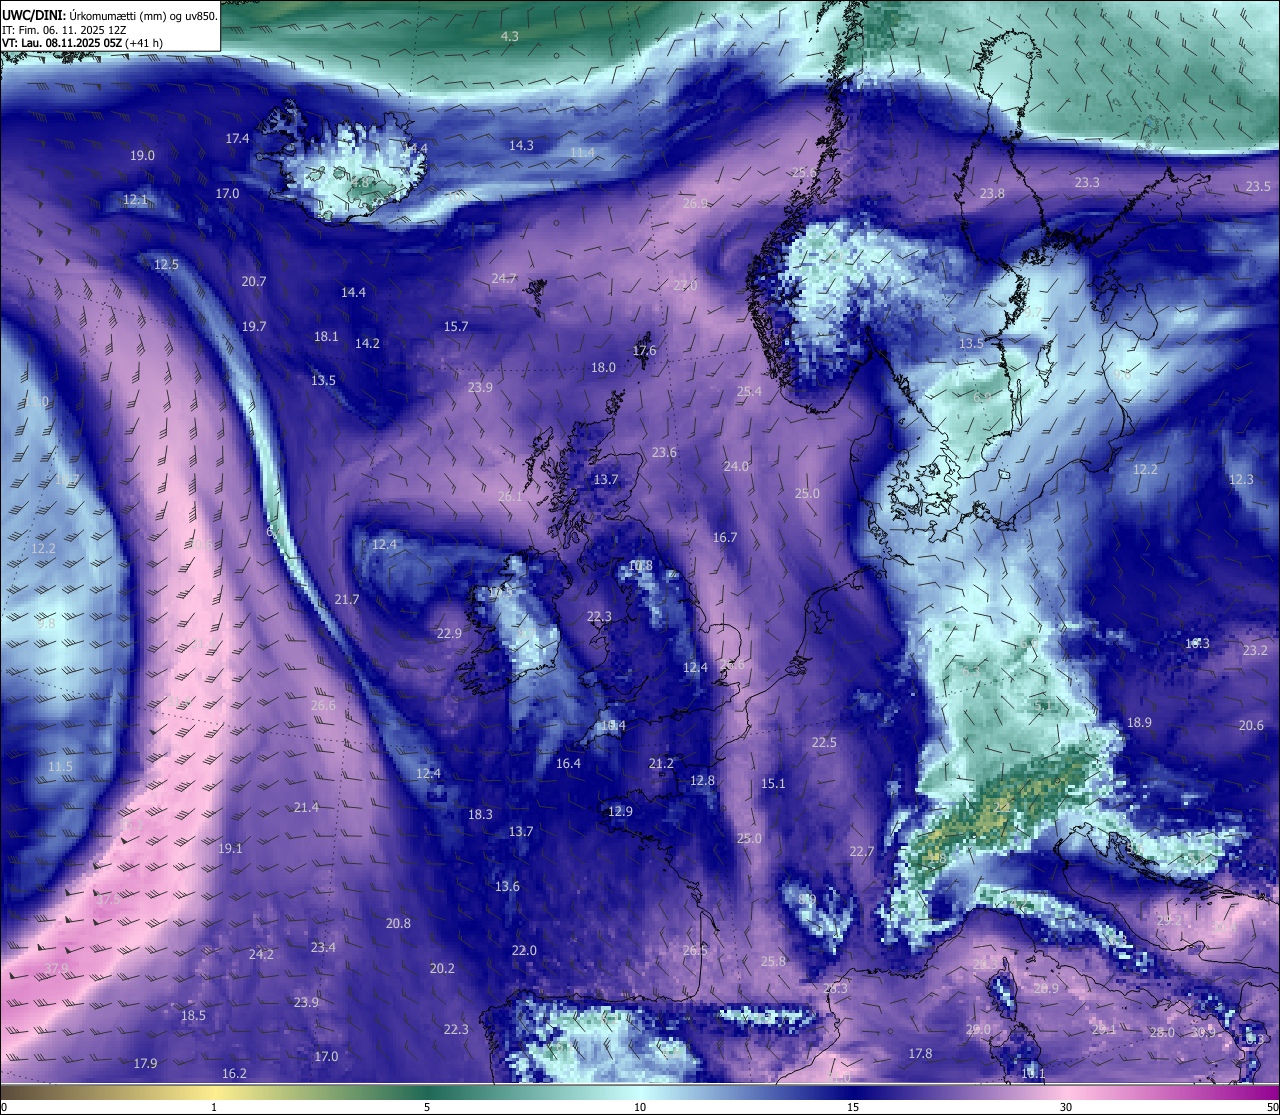Click the 12.5 value label

[x=166, y=265]
